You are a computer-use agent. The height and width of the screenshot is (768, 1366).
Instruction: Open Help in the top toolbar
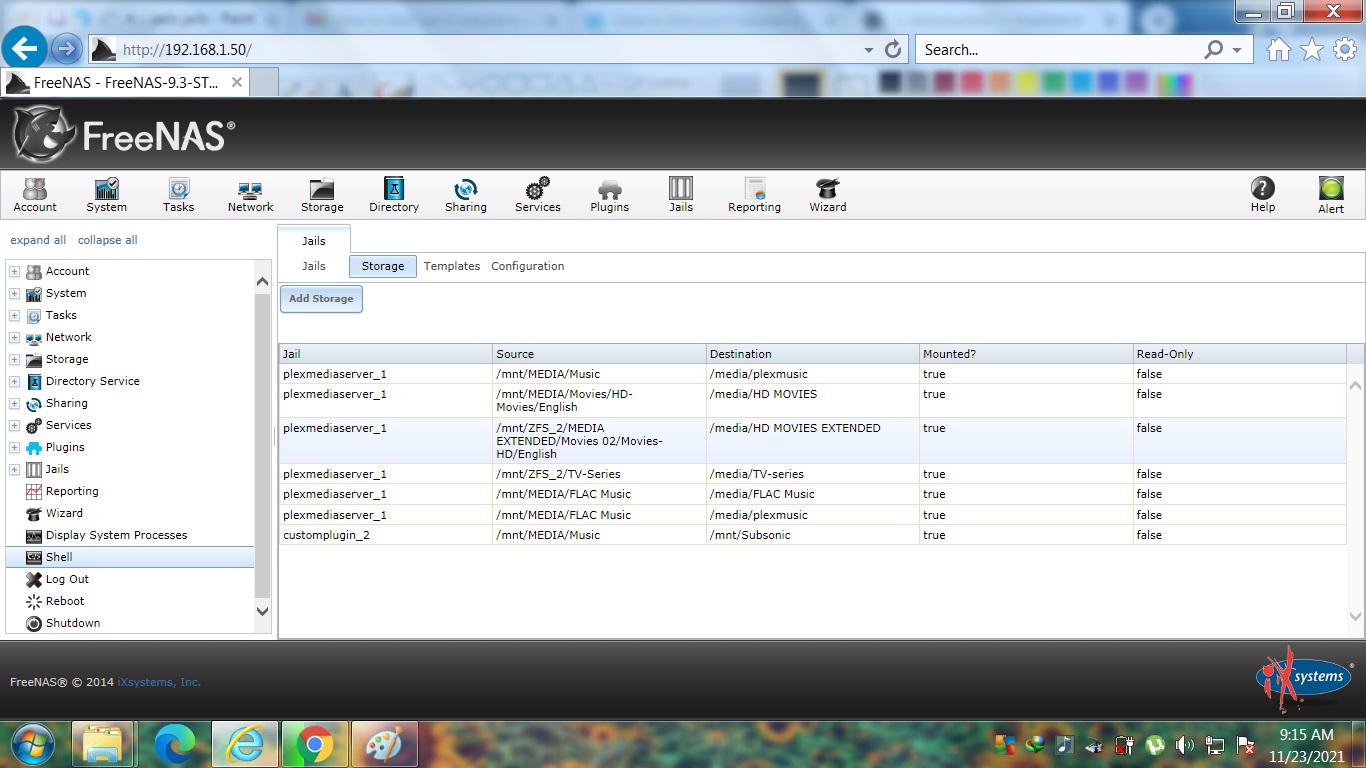point(1263,195)
